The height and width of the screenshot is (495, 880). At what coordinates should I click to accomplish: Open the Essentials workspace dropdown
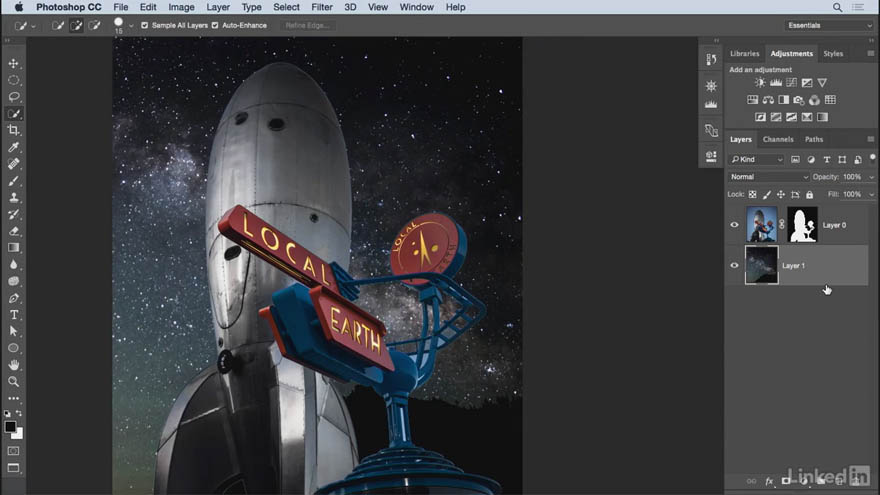click(x=829, y=25)
